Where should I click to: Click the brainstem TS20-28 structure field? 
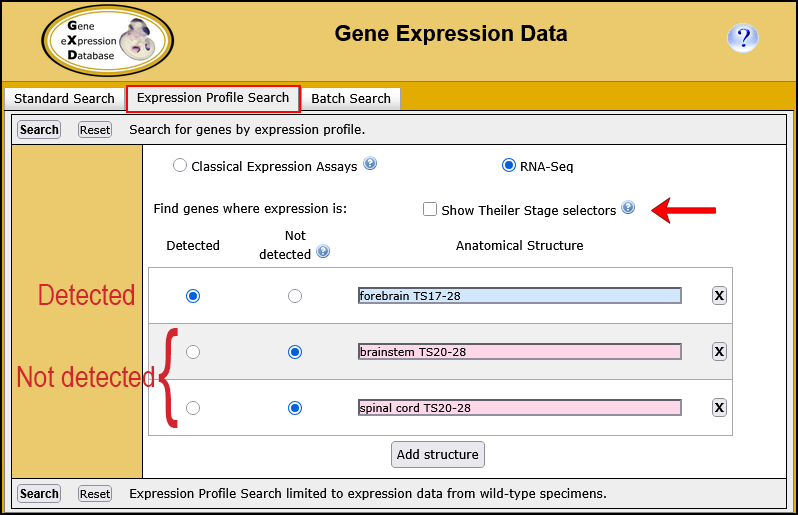pyautogui.click(x=519, y=352)
